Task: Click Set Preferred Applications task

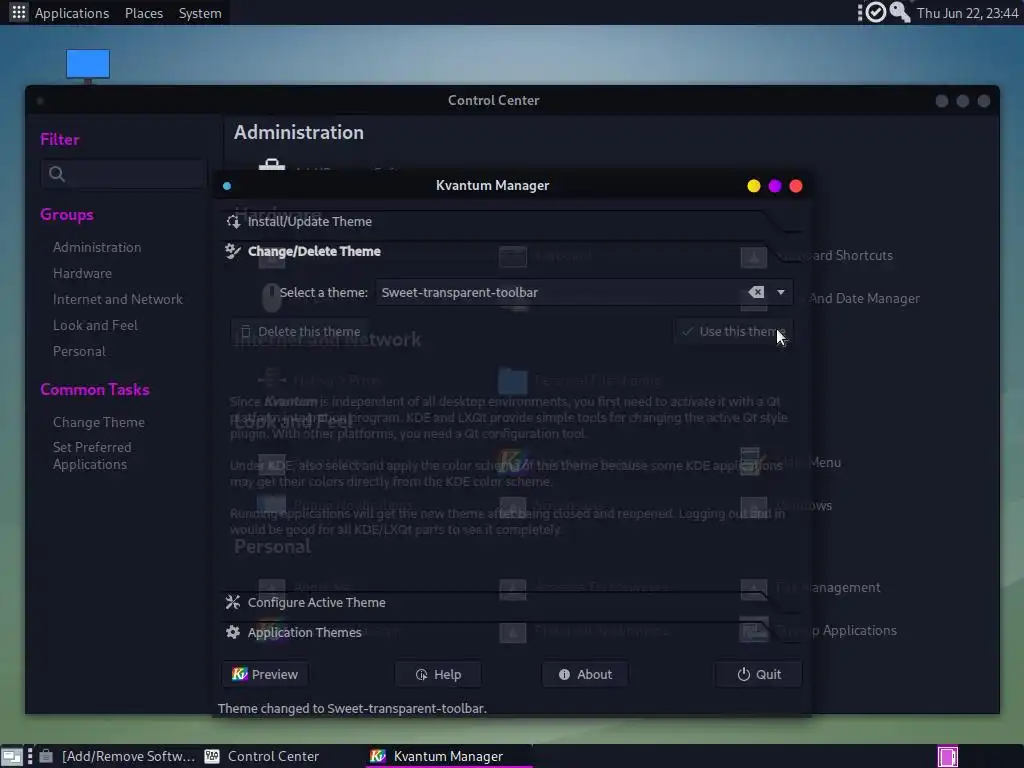Action: tap(92, 456)
